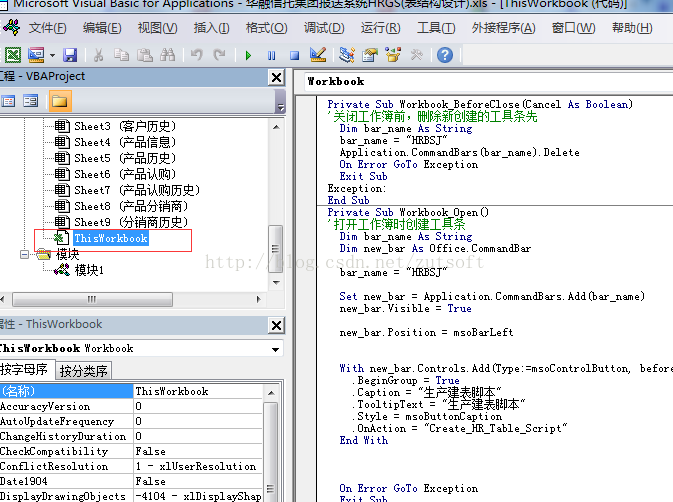The width and height of the screenshot is (673, 502).
Task: Click the CheckCompatibility False value
Action: (198, 451)
